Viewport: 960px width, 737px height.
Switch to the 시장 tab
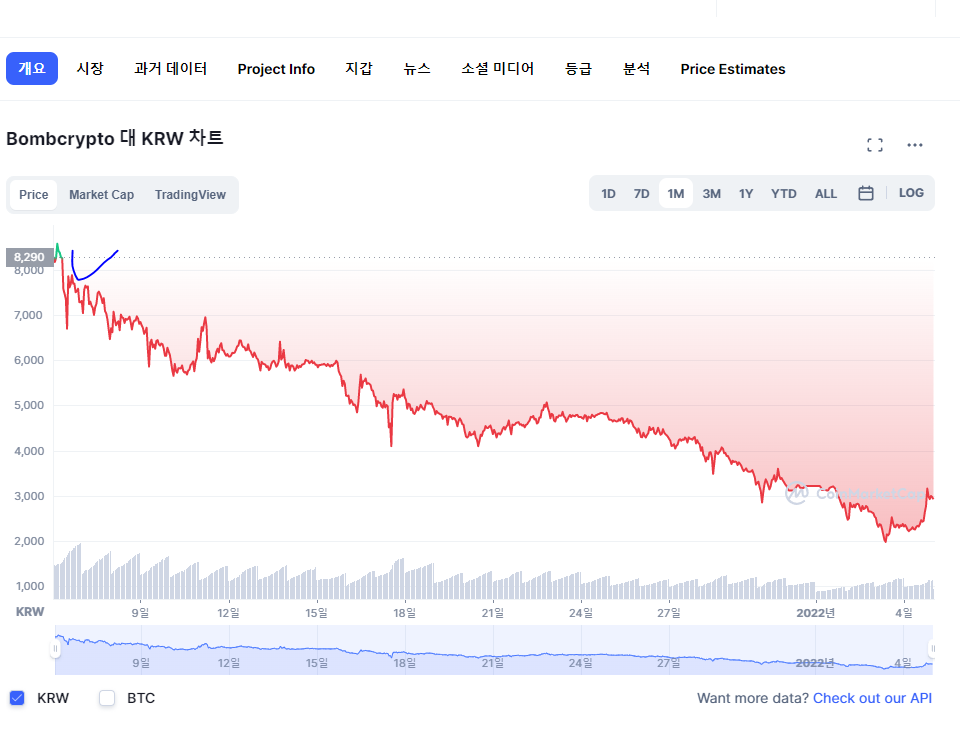pyautogui.click(x=90, y=69)
